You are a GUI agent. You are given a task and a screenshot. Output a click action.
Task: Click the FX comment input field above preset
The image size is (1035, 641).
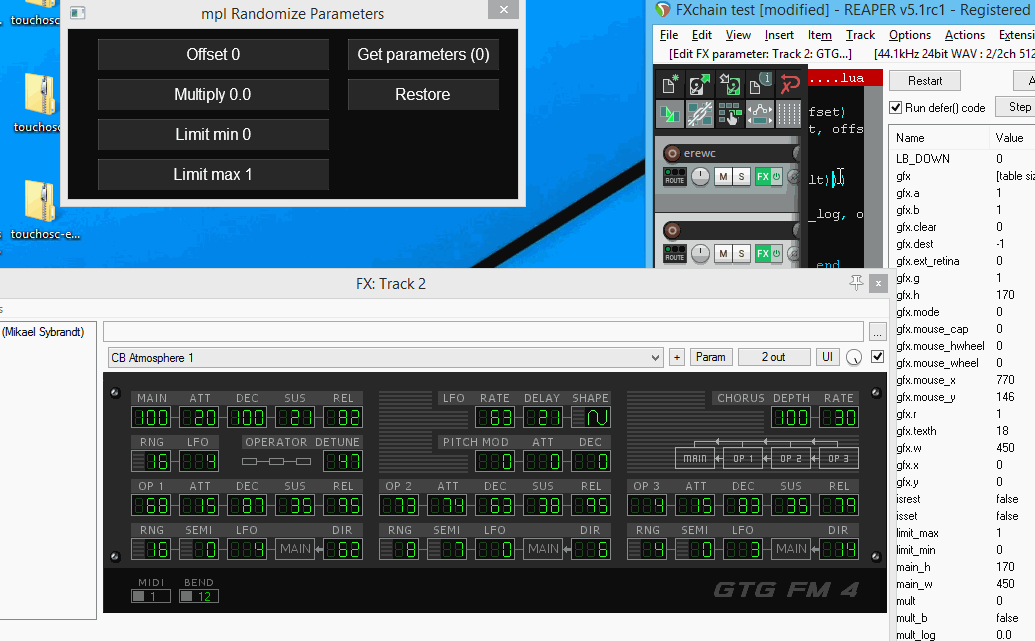pos(483,331)
